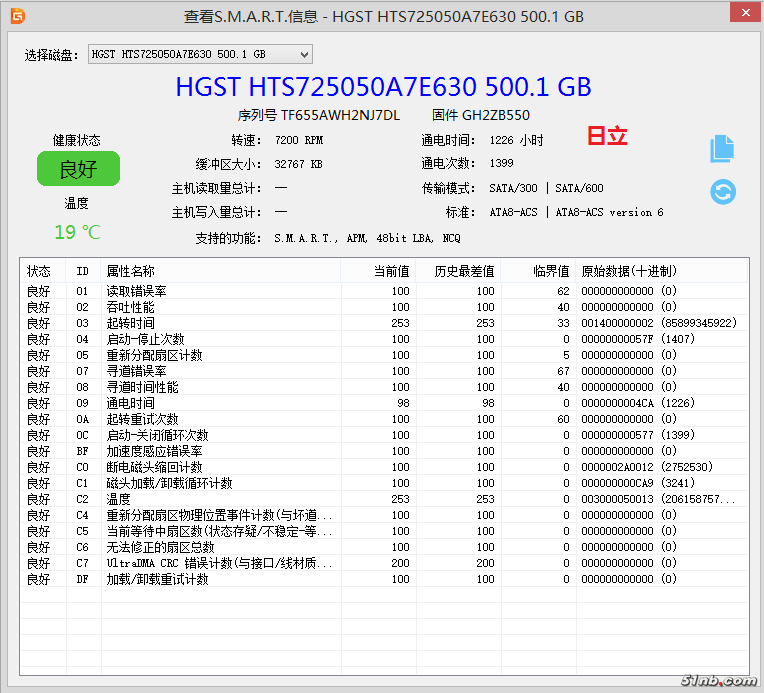Click the red 日立 brand logo
Image resolution: width=764 pixels, height=693 pixels.
(607, 137)
